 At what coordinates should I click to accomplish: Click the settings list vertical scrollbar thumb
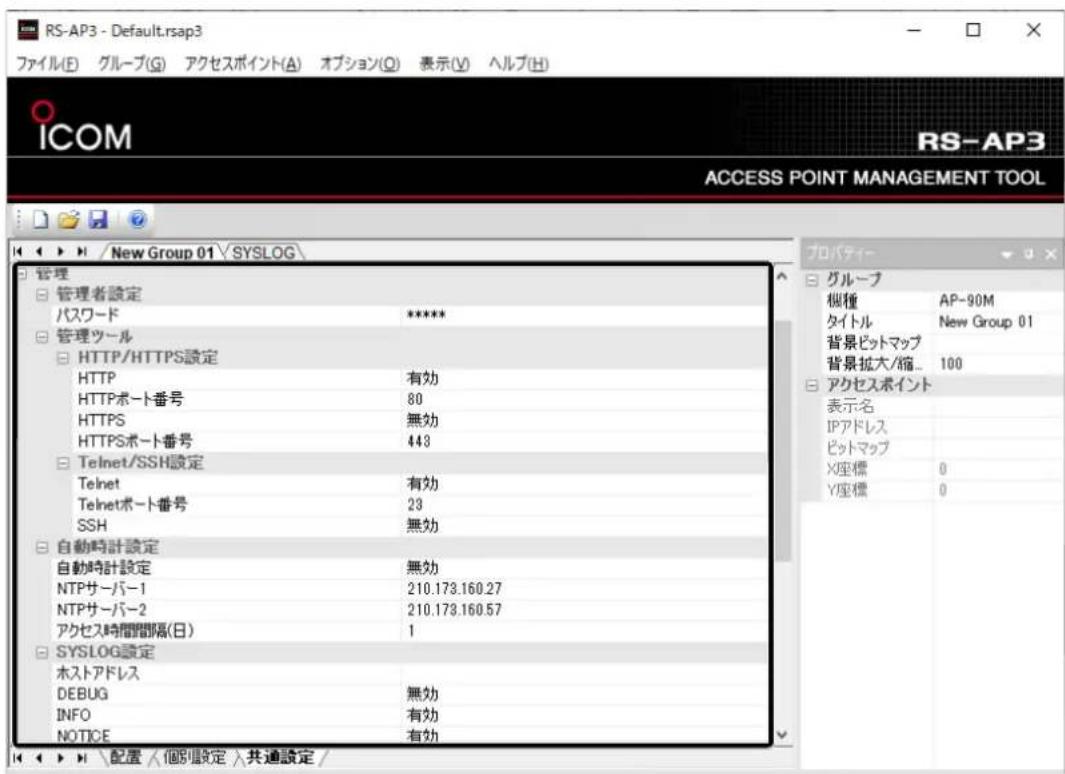782,441
